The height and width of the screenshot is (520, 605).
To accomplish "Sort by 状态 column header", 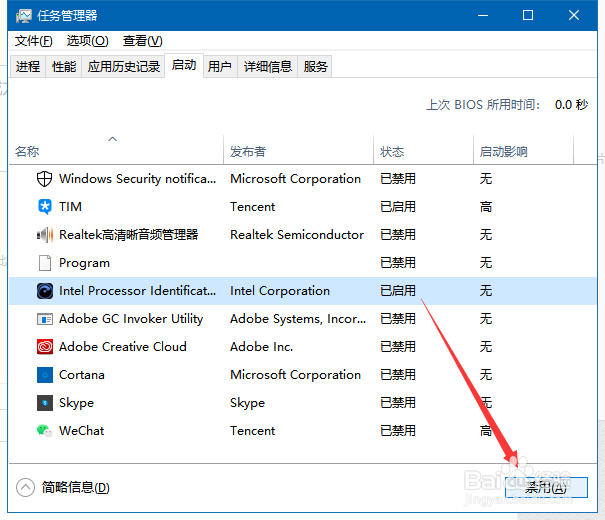I will (392, 152).
